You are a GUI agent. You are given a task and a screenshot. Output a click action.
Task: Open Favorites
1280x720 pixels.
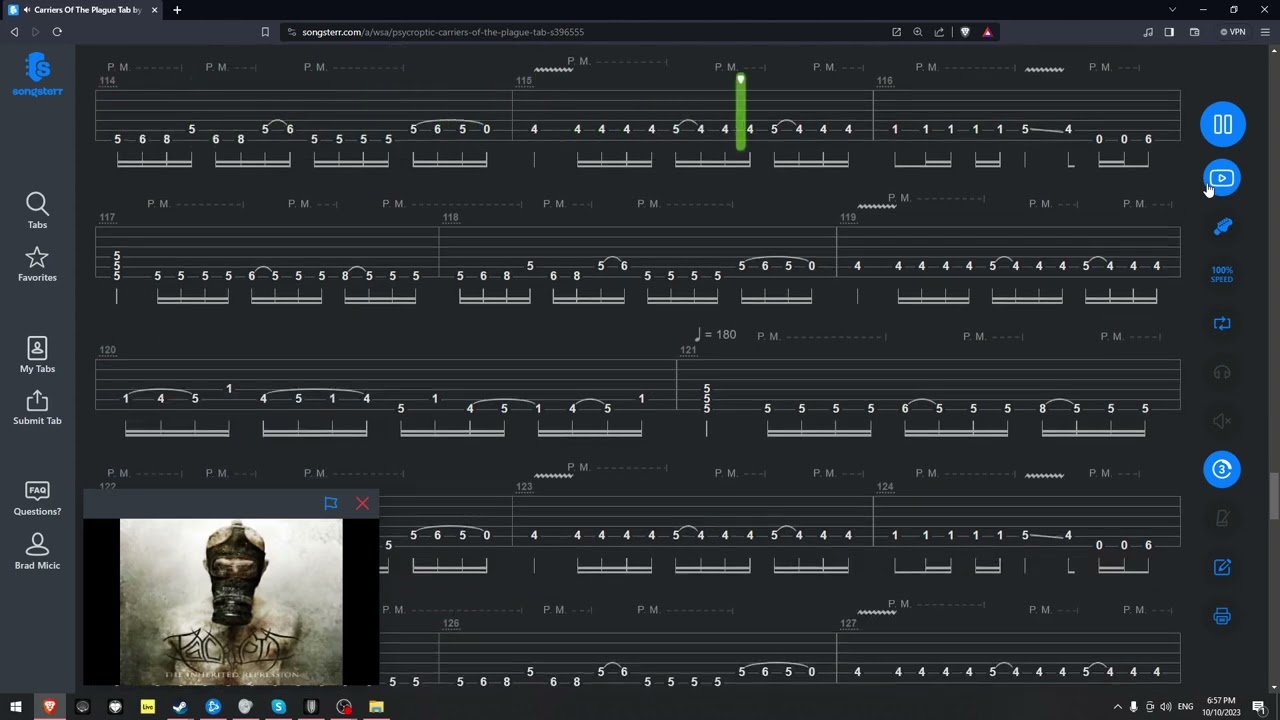tap(37, 264)
